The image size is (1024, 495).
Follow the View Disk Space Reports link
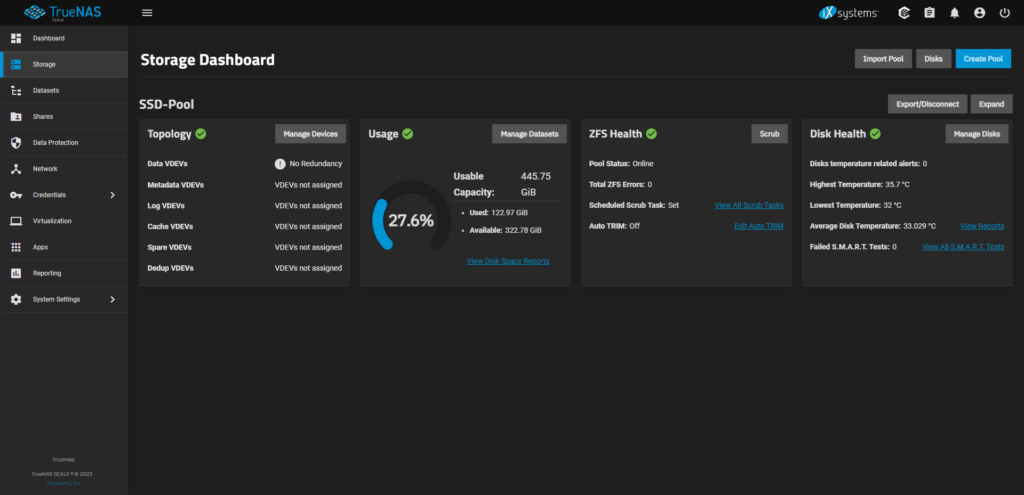click(507, 261)
